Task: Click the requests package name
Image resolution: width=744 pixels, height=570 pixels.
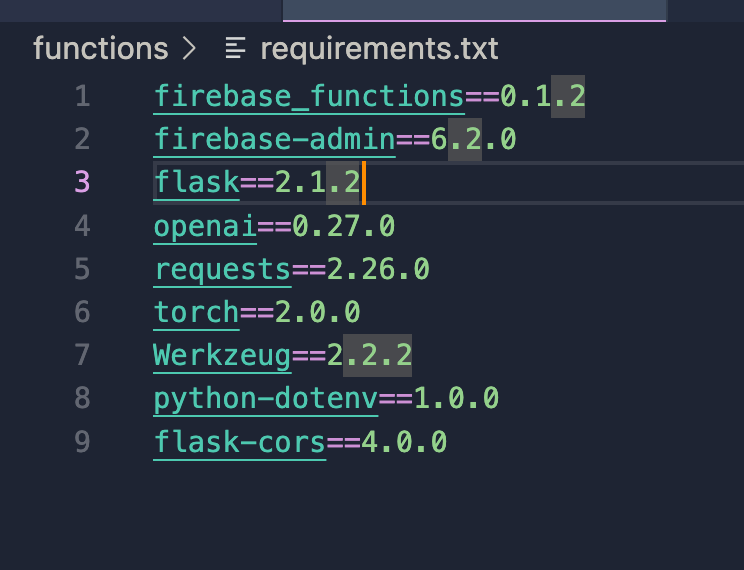Action: pyautogui.click(x=223, y=270)
